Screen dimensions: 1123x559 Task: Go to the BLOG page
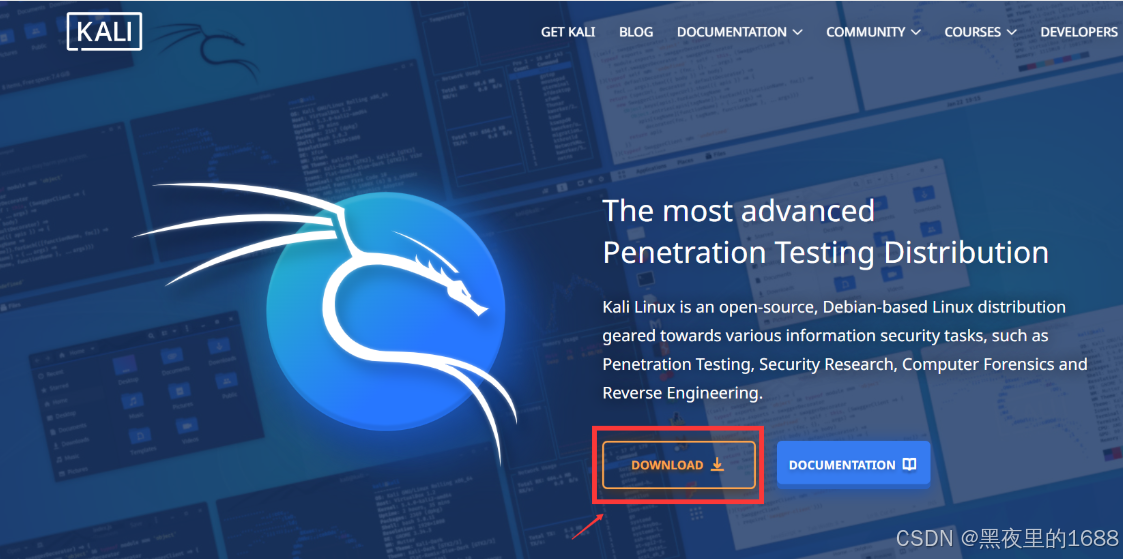click(636, 32)
